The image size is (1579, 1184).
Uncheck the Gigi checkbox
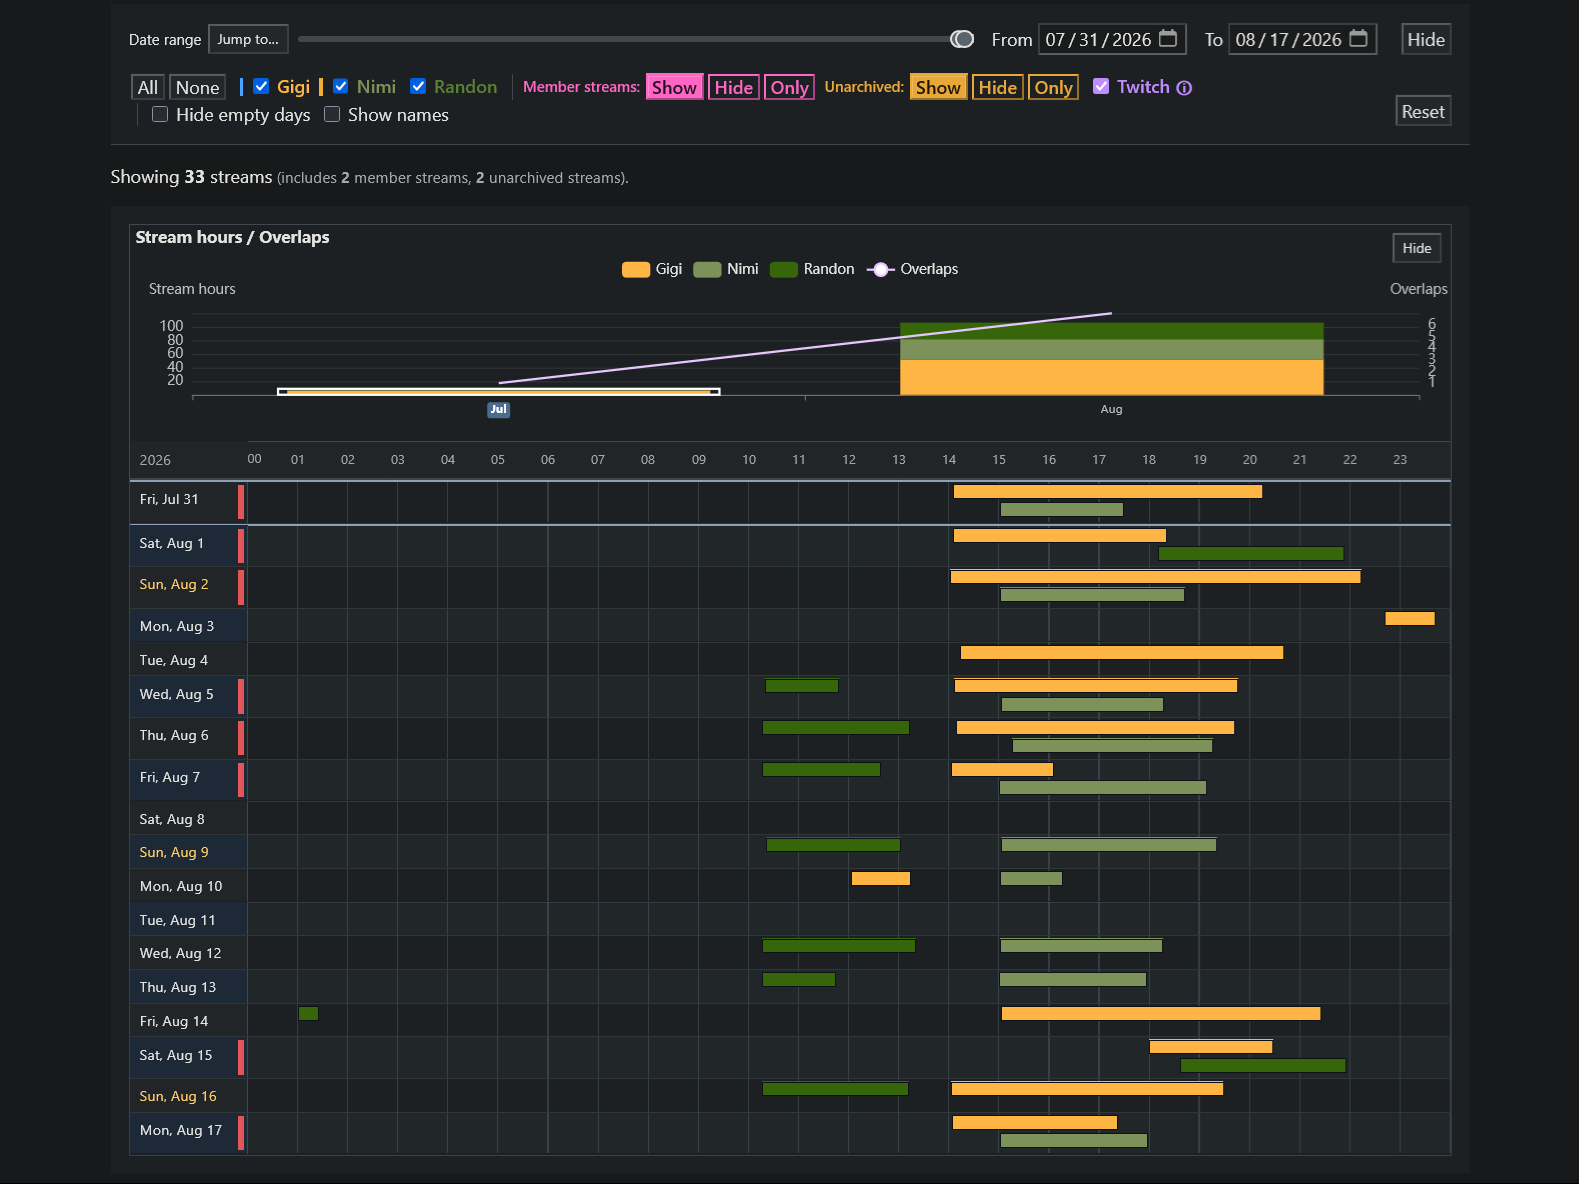click(x=261, y=87)
